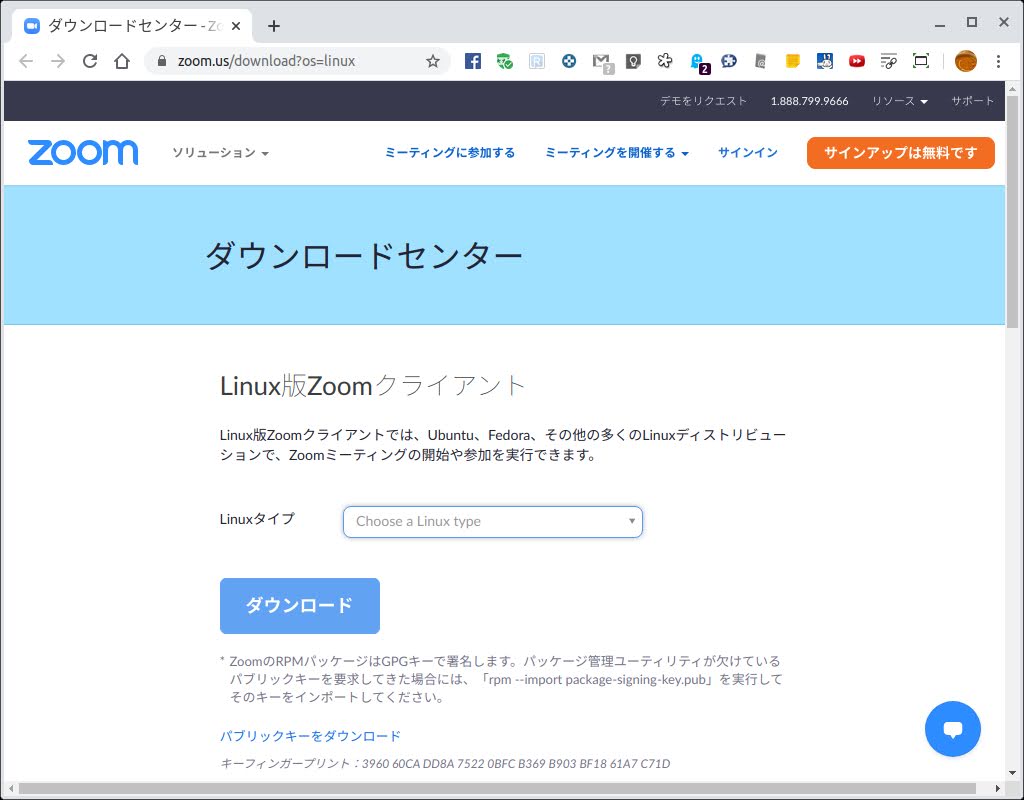Open a new browser tab
Viewport: 1024px width, 800px height.
coord(274,26)
